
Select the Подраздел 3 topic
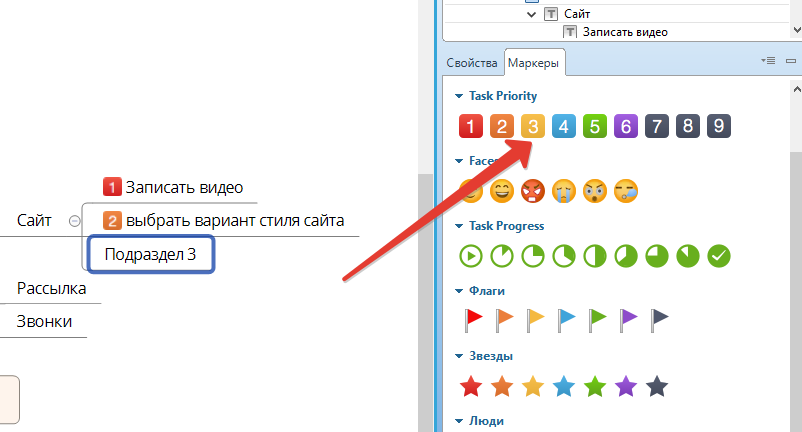coord(151,254)
